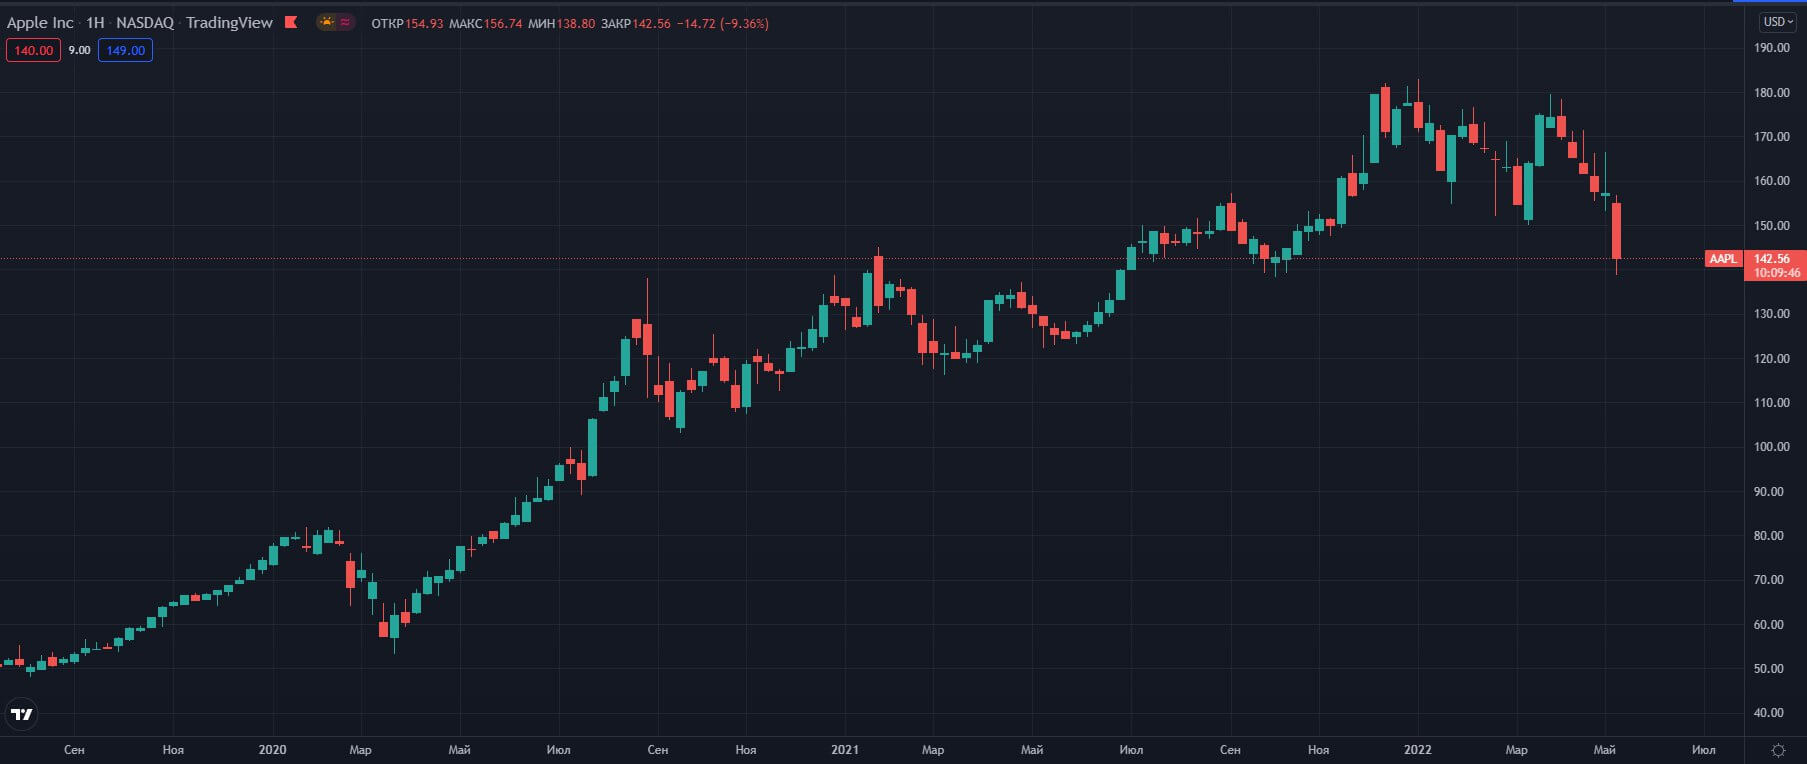Click the 9.00 spread value
This screenshot has width=1807, height=764.
[x=79, y=50]
